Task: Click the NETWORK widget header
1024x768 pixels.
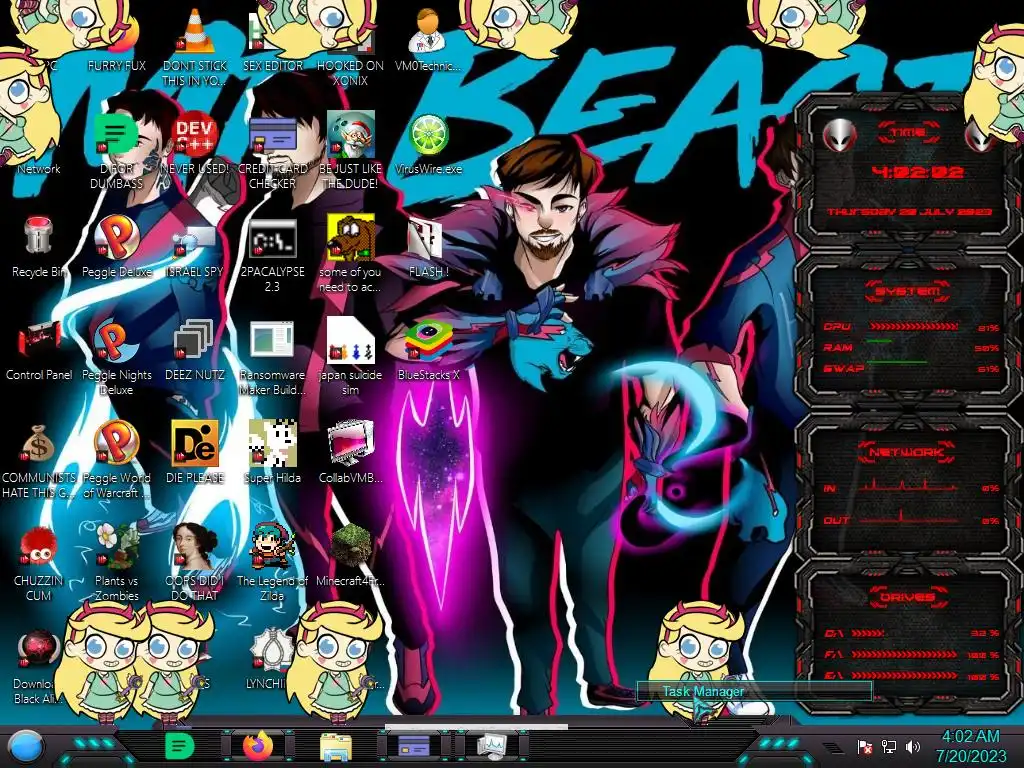Action: pos(906,452)
